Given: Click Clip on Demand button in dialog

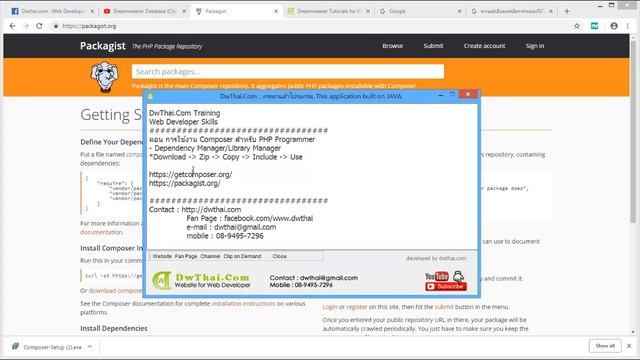Looking at the screenshot, I should 242,256.
